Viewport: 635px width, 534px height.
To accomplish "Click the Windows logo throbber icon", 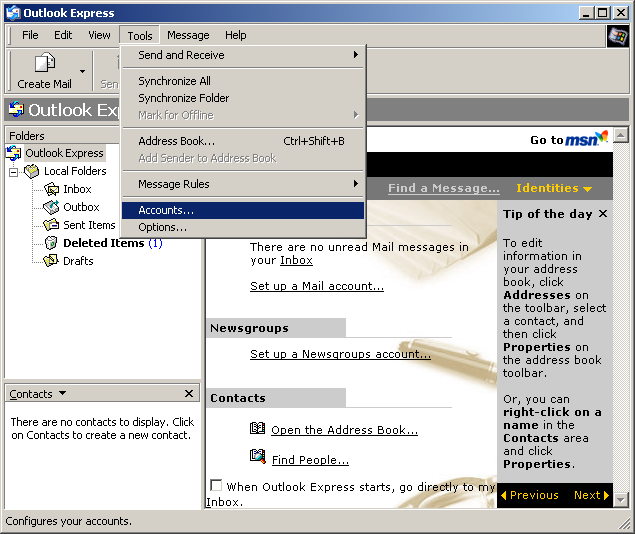I will click(x=617, y=36).
